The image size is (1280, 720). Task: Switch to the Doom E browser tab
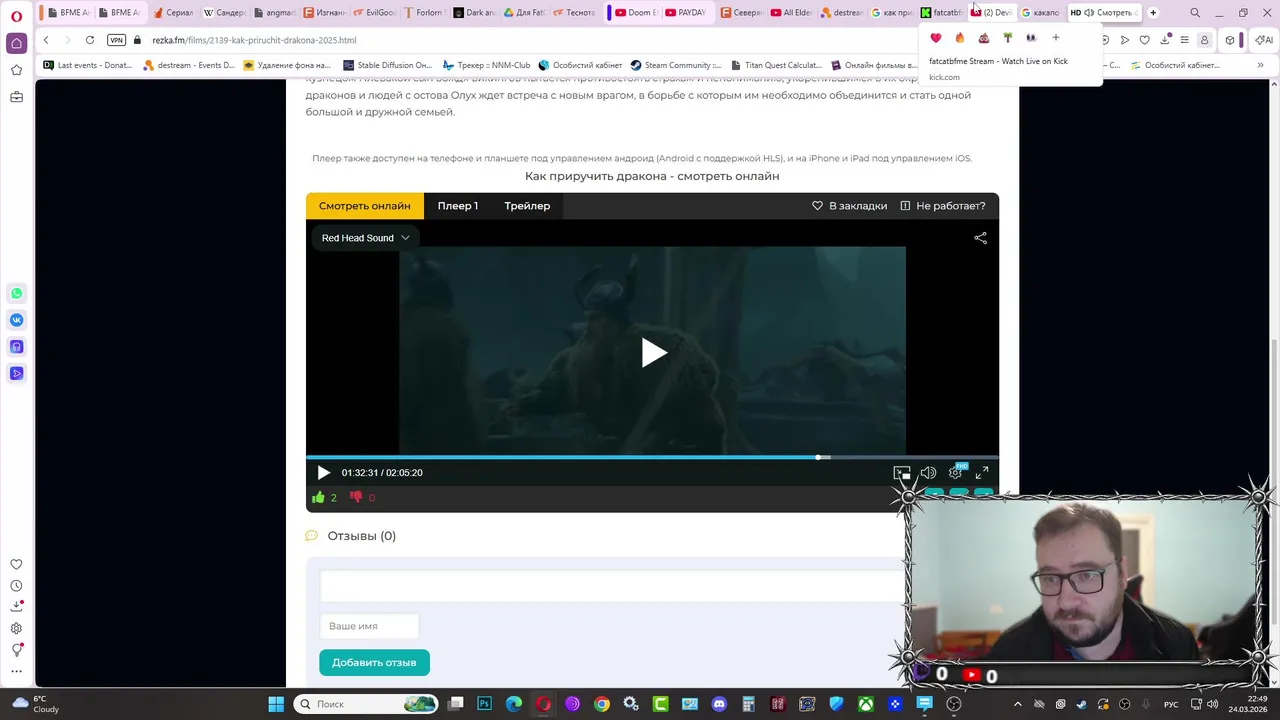tap(635, 13)
